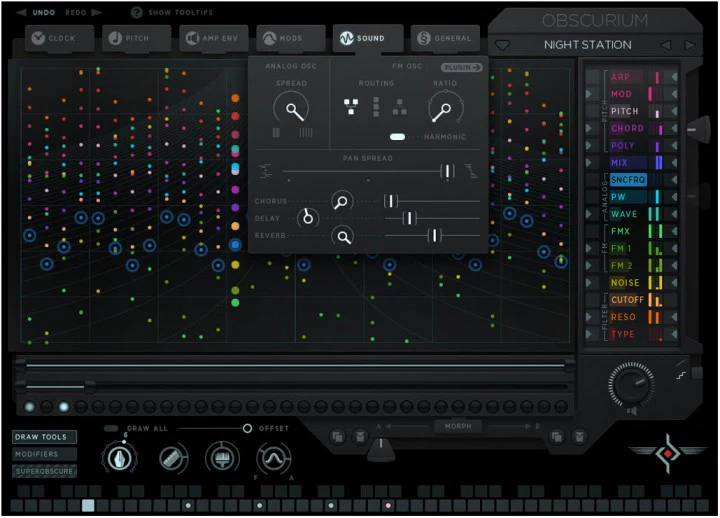This screenshot has width=720, height=518.
Task: Click the Morph button
Action: pos(458,427)
